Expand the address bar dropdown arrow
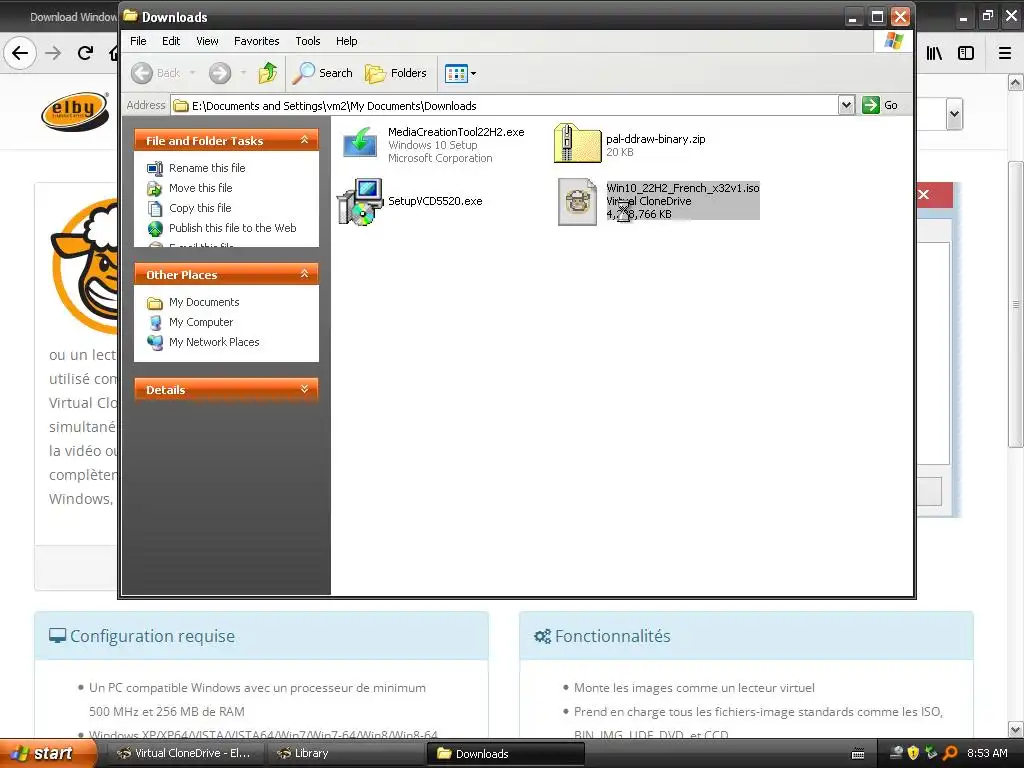Image resolution: width=1024 pixels, height=768 pixels. point(846,105)
